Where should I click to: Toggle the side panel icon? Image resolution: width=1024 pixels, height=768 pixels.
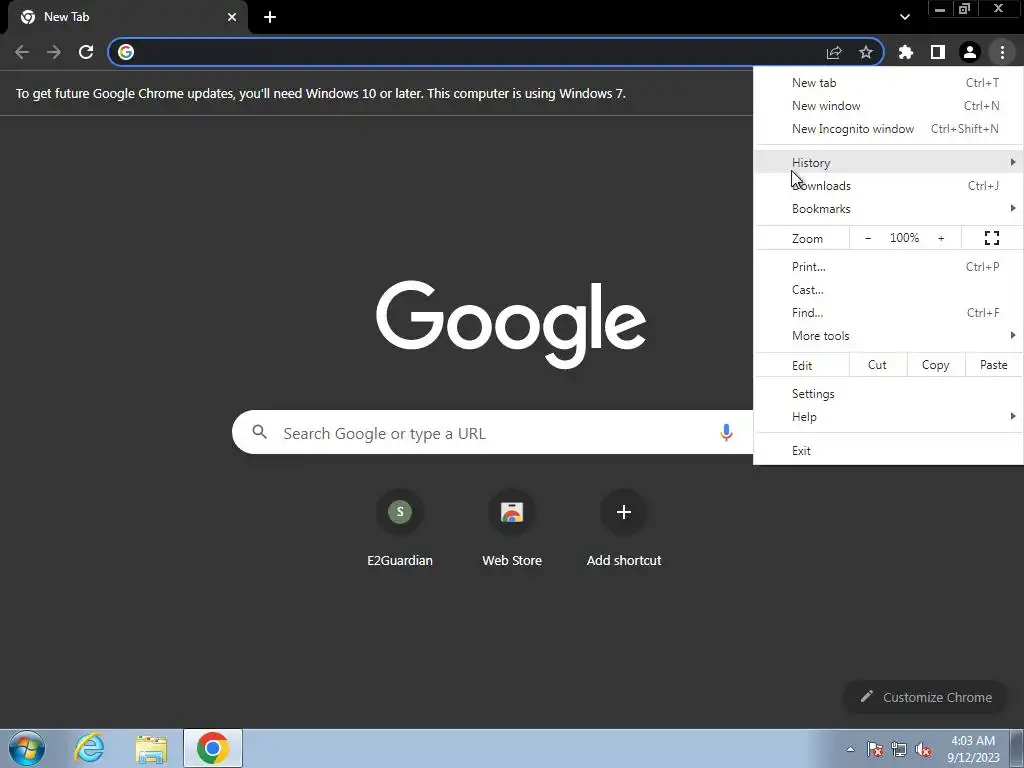[x=938, y=52]
